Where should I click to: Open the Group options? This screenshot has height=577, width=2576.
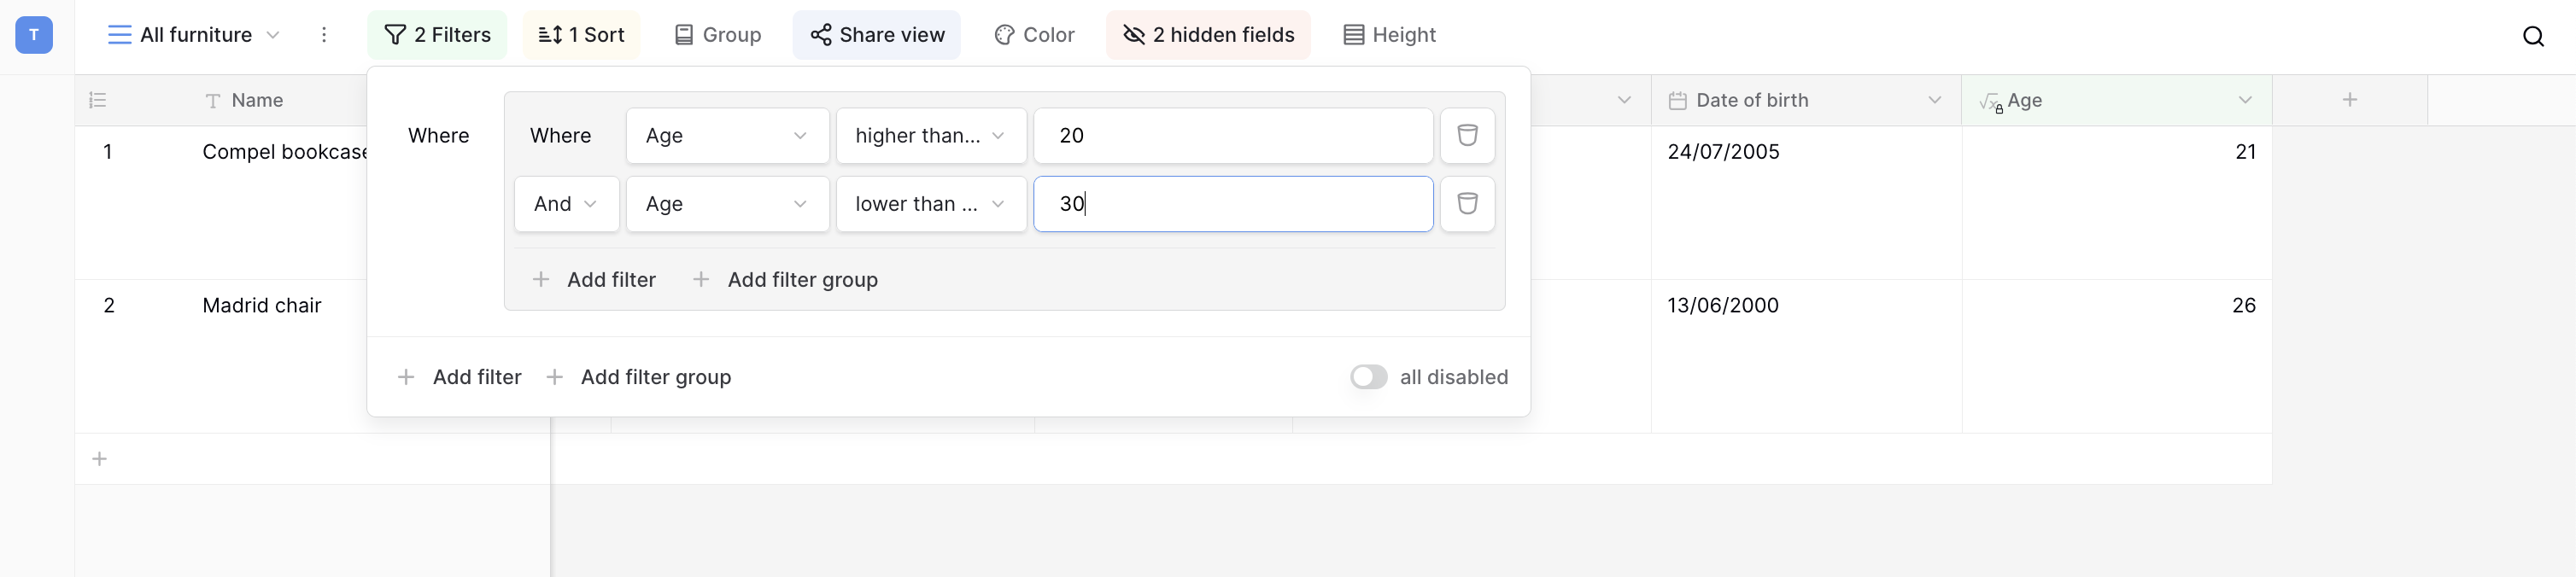717,35
